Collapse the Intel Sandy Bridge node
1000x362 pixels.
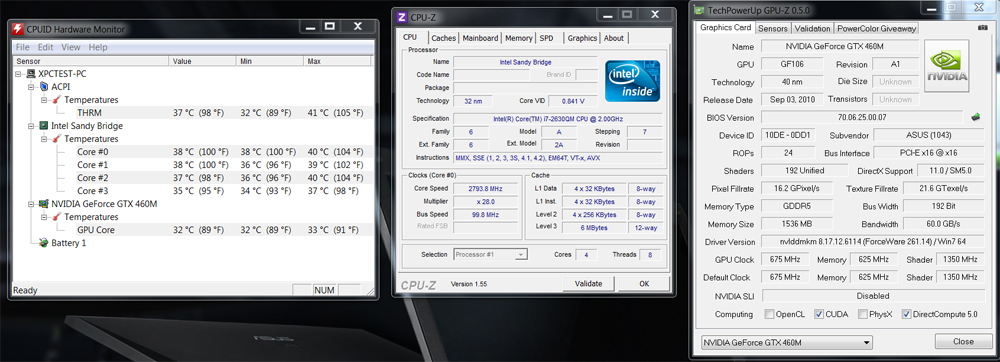(31, 126)
